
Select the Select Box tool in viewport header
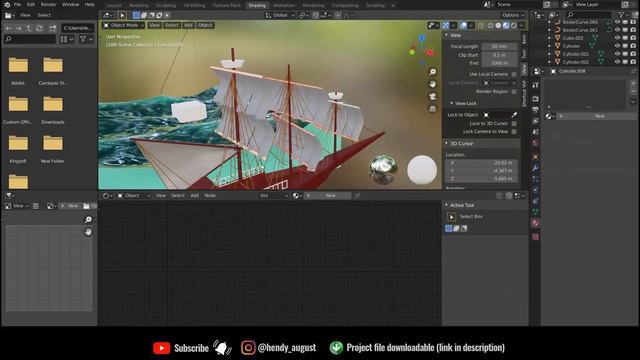[122, 15]
